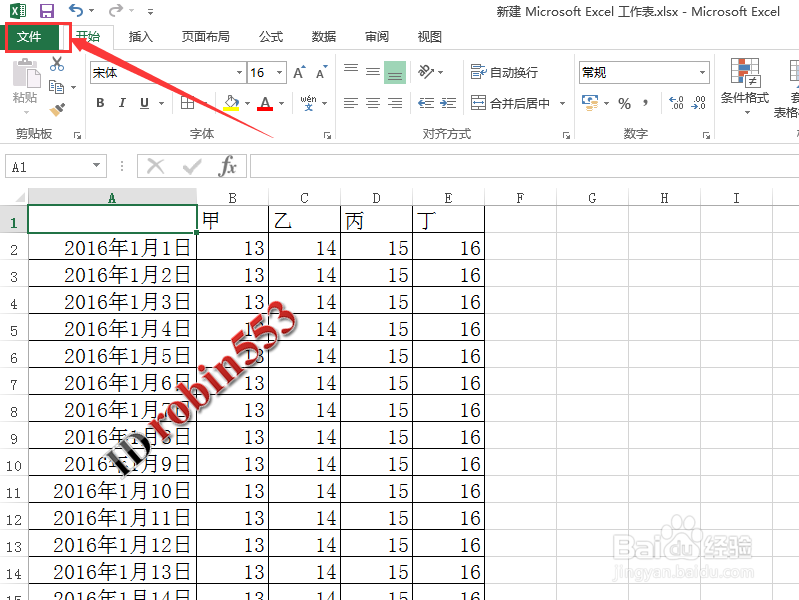Click the Undo arrow icon

76,10
